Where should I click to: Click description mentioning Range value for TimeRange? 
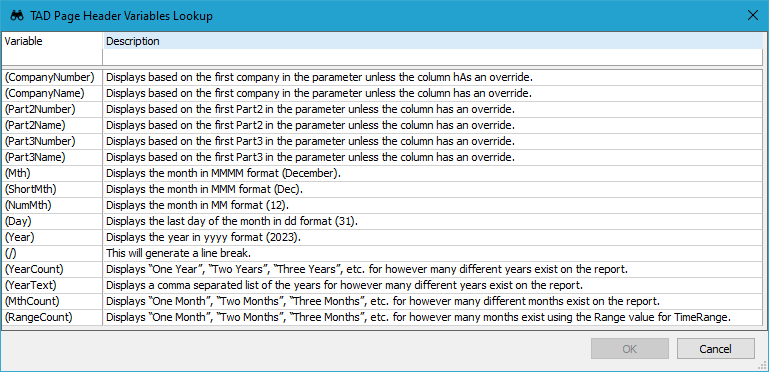coord(418,318)
